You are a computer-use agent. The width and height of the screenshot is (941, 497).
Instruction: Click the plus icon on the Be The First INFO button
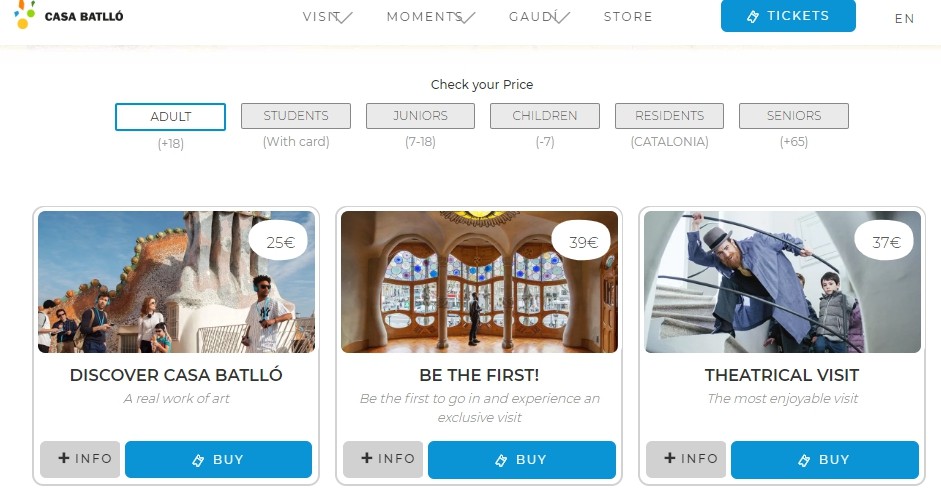367,458
